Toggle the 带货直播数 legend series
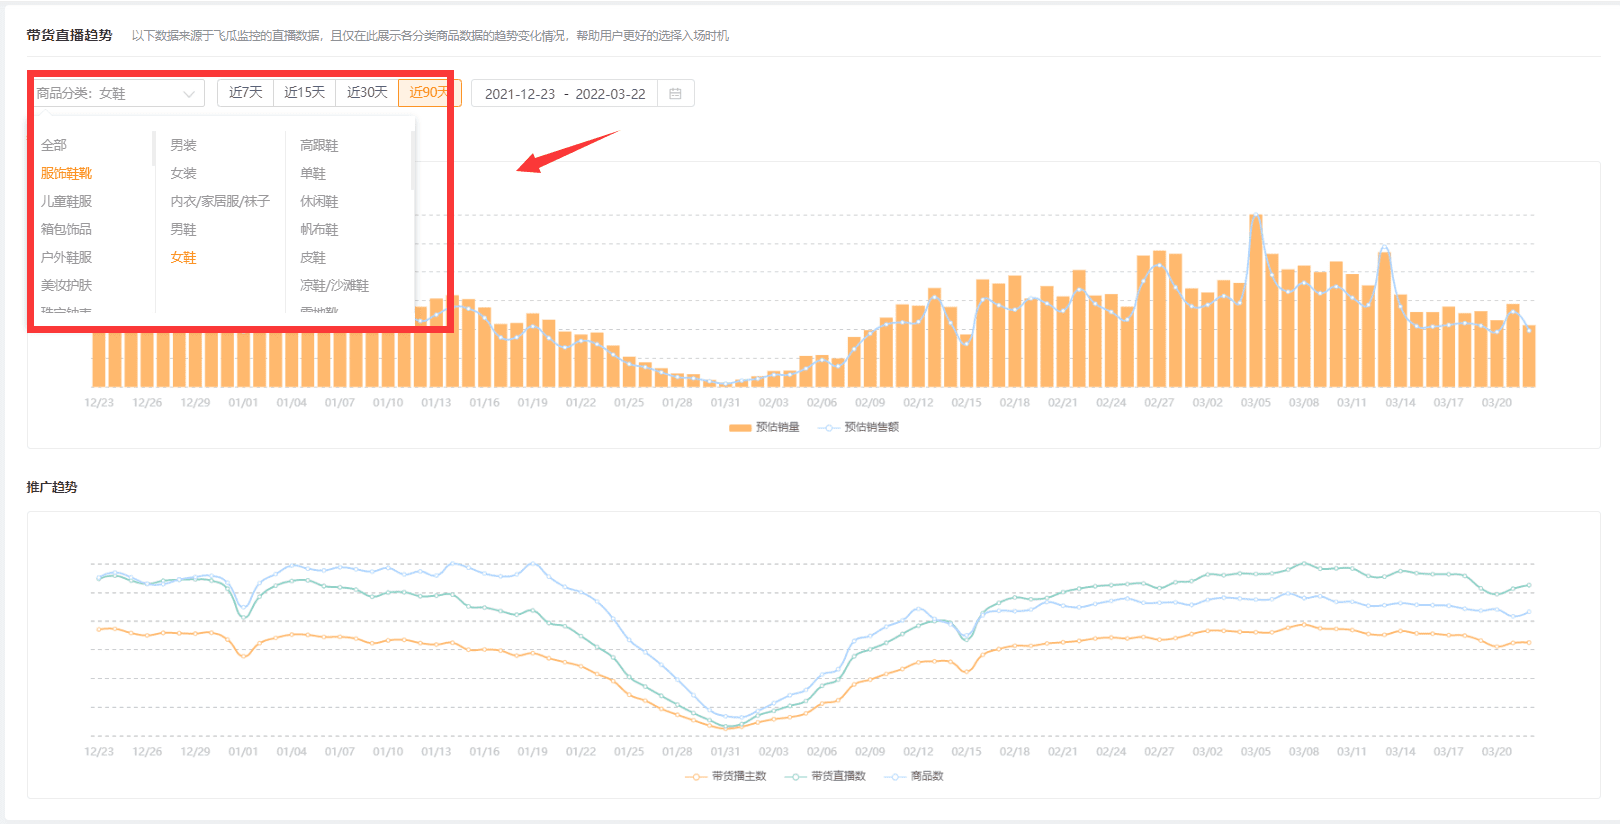This screenshot has width=1620, height=824. point(826,776)
